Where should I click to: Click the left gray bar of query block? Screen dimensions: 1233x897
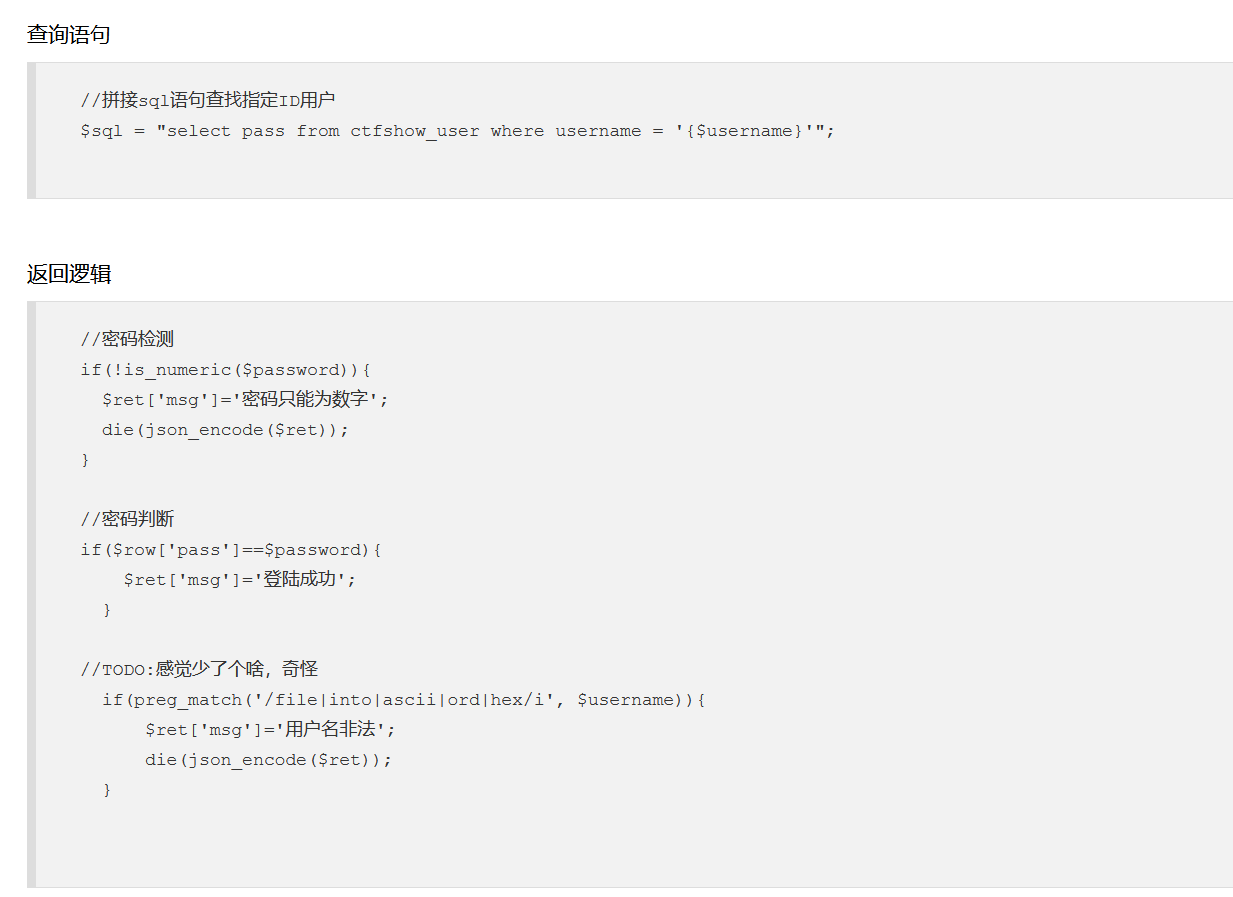pos(31,130)
